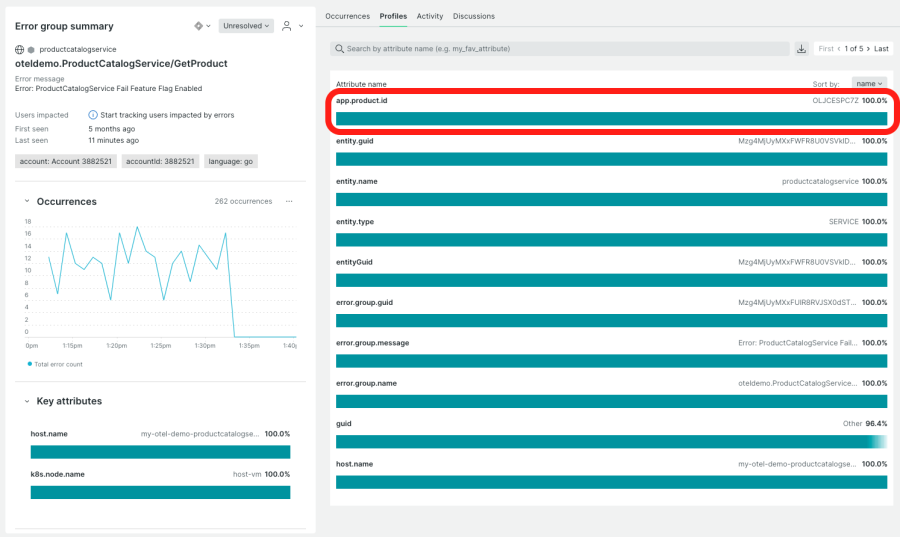Toggle the Total error count legend
The width and height of the screenshot is (900, 537).
55,364
